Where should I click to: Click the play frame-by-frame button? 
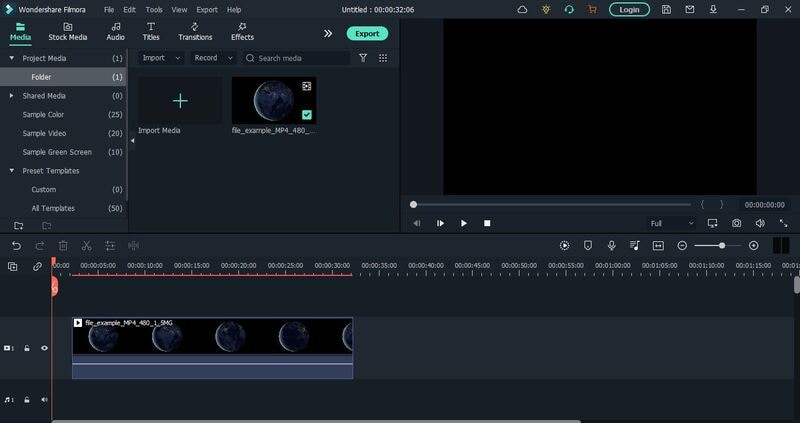pyautogui.click(x=440, y=223)
